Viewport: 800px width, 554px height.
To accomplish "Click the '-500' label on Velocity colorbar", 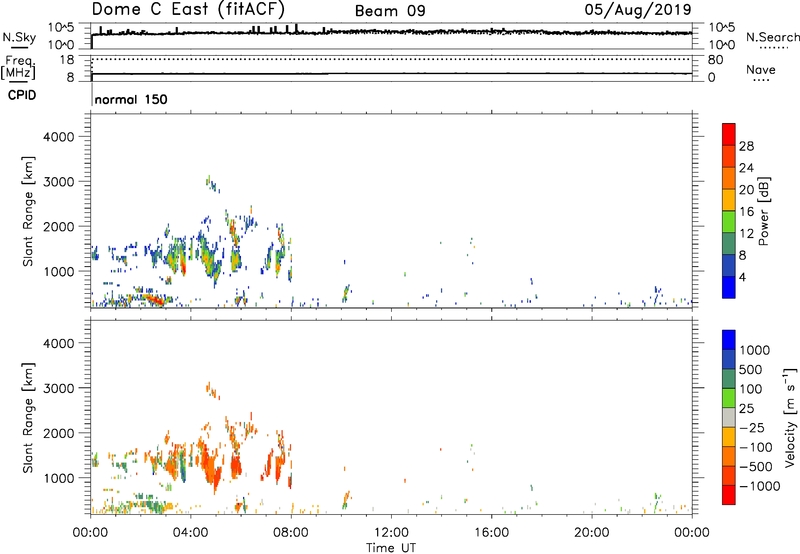I will click(x=756, y=466).
